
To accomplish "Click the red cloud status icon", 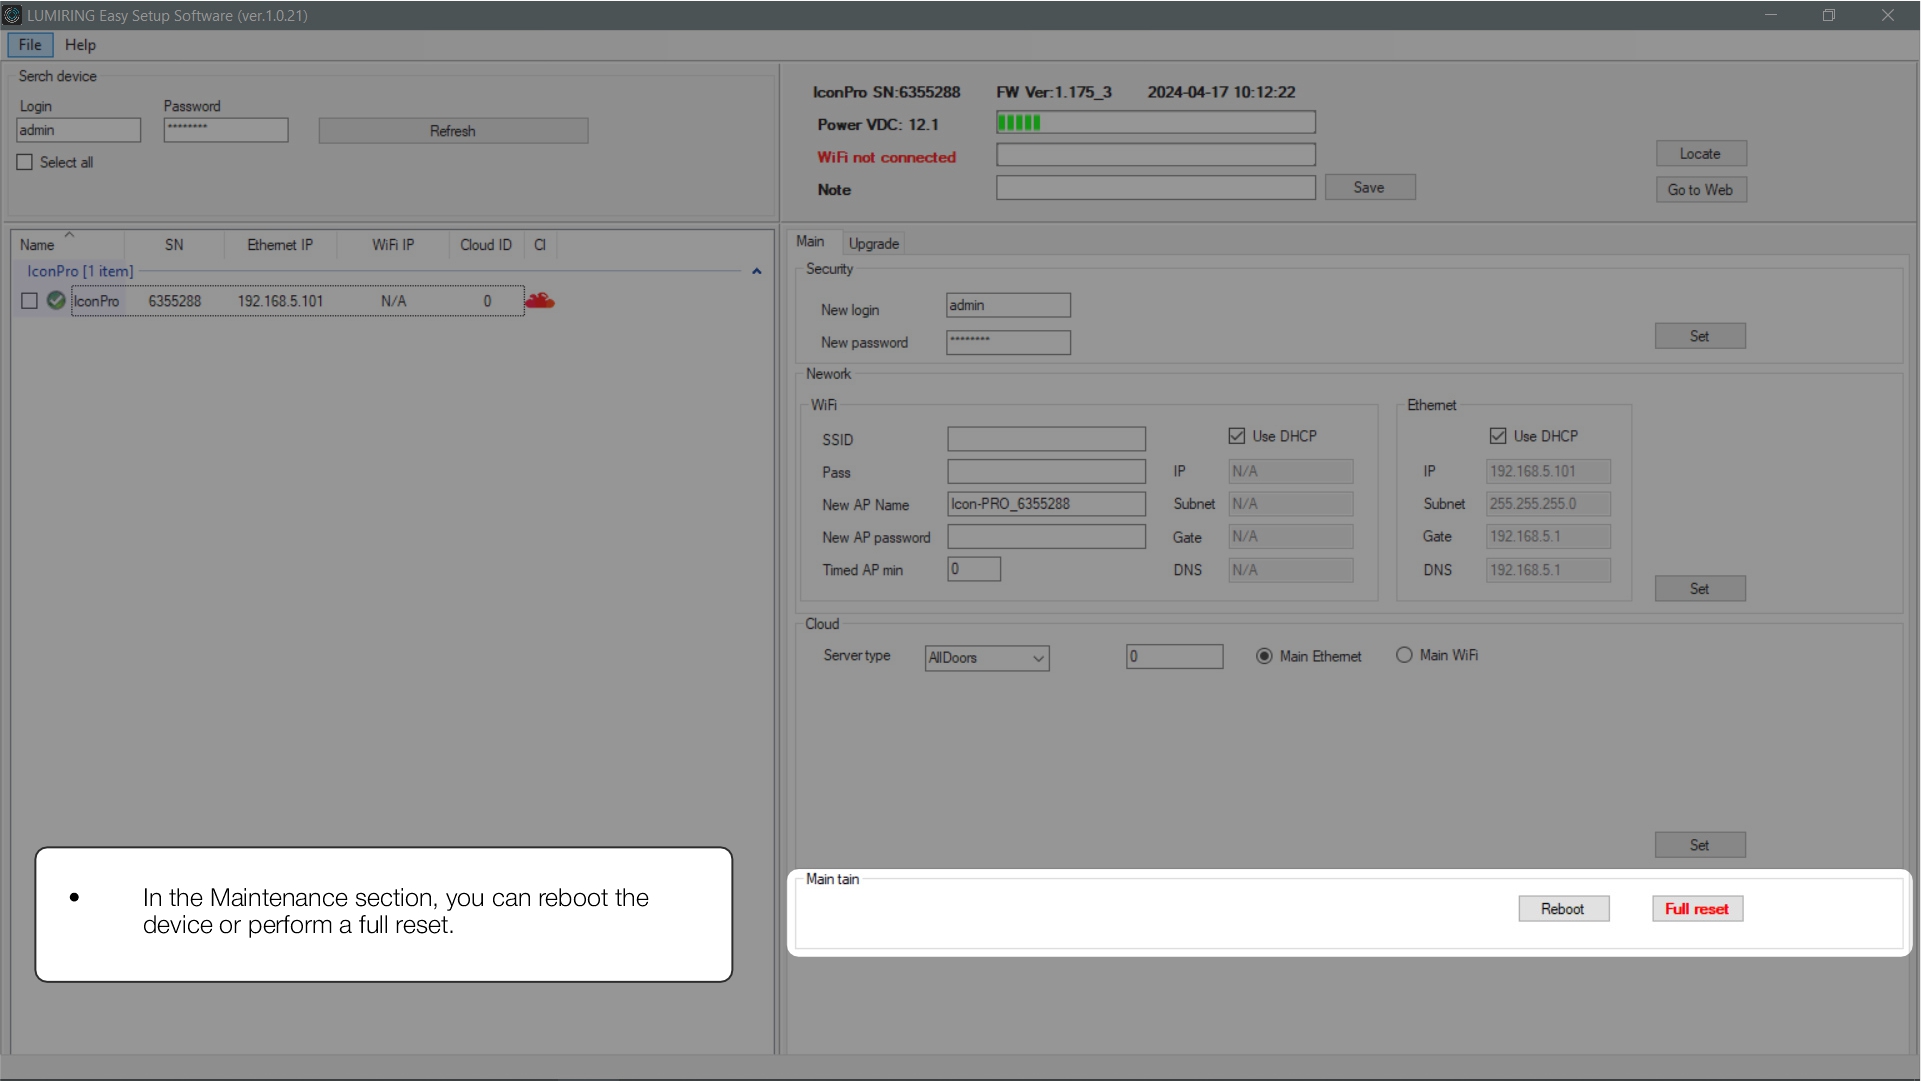I will pyautogui.click(x=540, y=300).
